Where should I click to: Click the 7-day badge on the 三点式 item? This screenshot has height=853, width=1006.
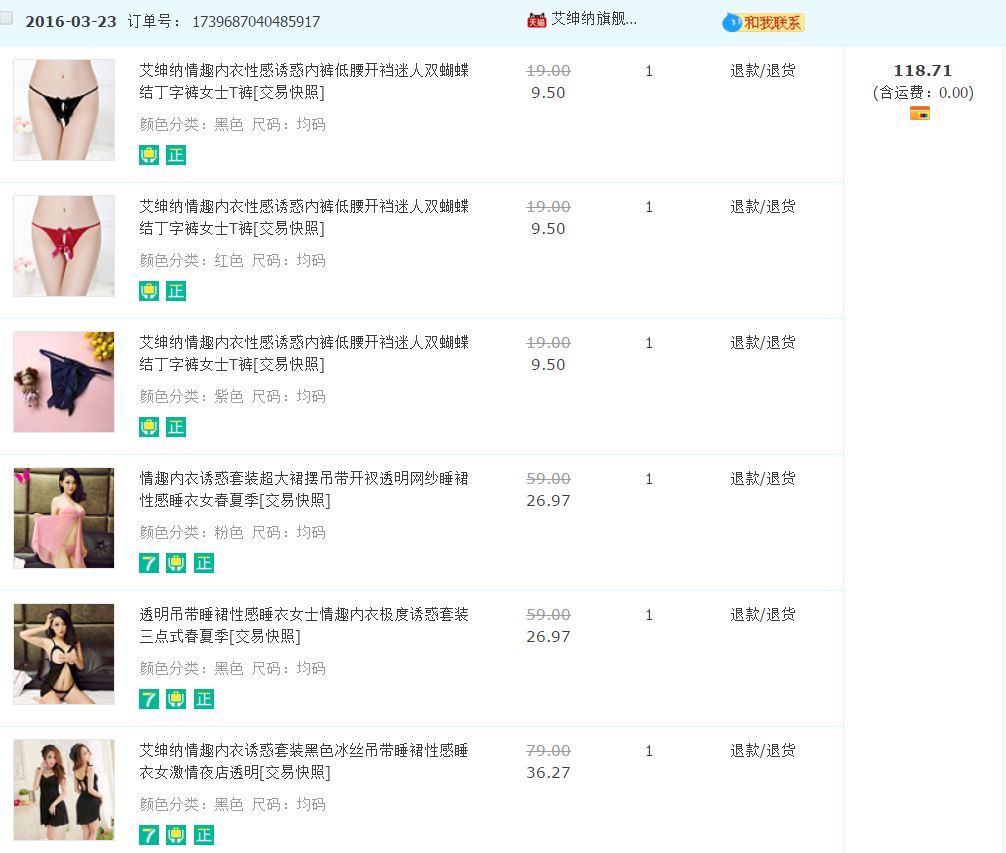coord(149,699)
